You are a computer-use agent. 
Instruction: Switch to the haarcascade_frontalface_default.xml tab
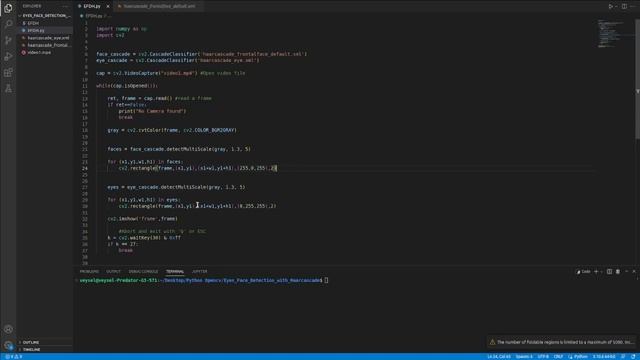tap(158, 6)
